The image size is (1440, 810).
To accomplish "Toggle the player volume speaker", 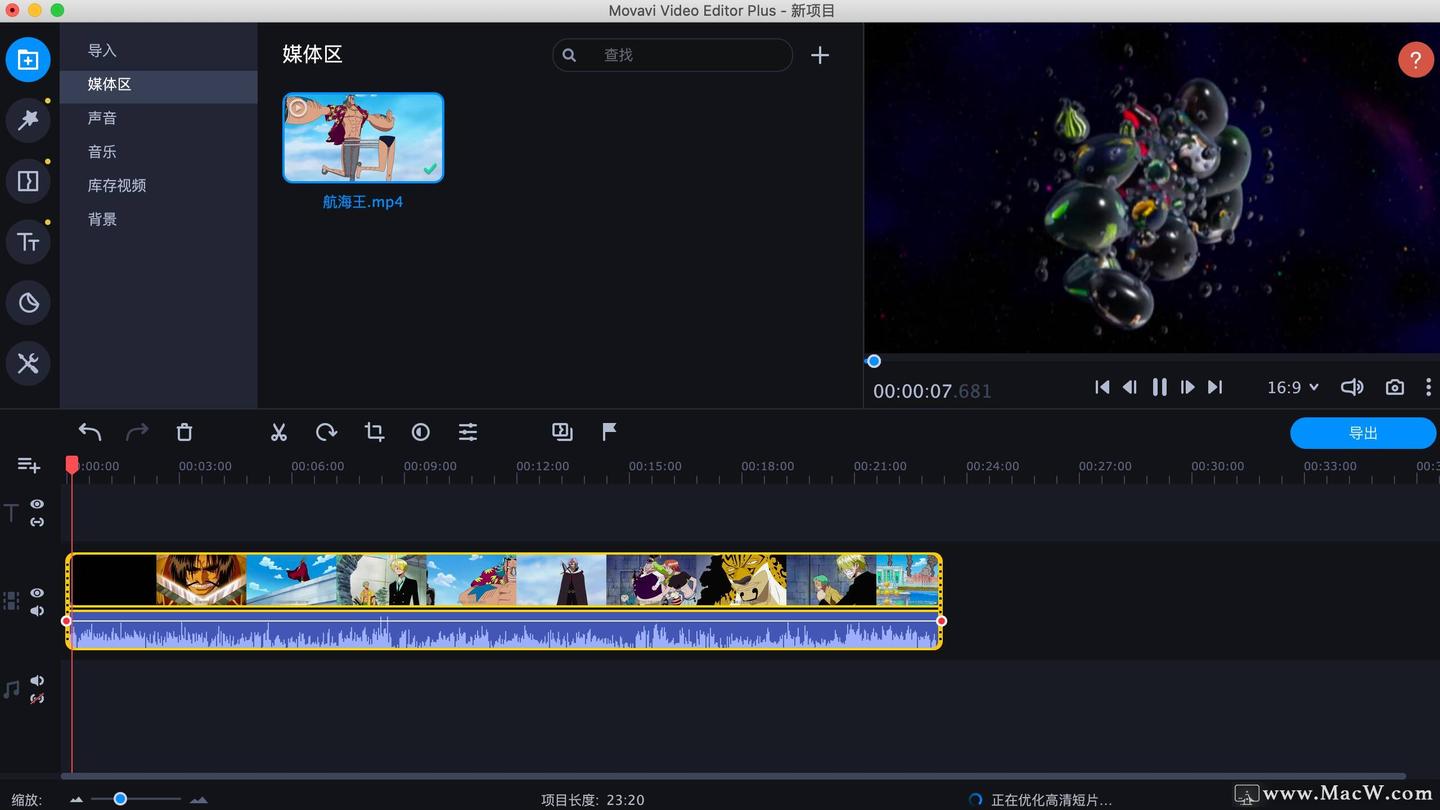I will 1352,387.
